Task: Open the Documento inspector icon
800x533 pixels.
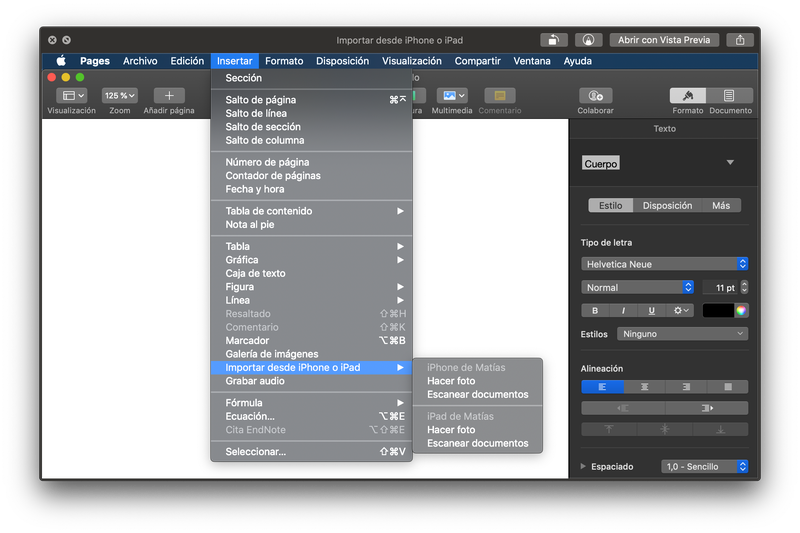Action: pyautogui.click(x=730, y=95)
